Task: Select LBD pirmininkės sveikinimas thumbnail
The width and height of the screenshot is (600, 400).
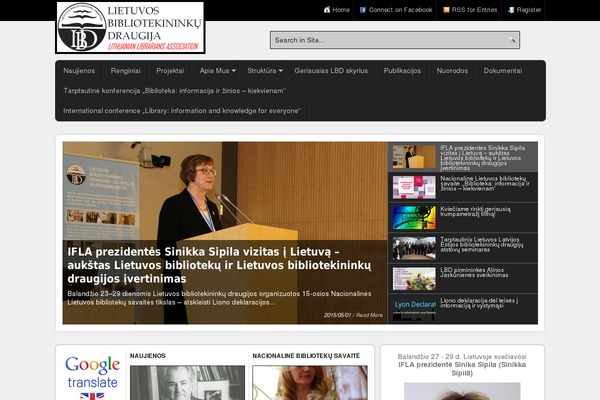Action: tap(414, 279)
